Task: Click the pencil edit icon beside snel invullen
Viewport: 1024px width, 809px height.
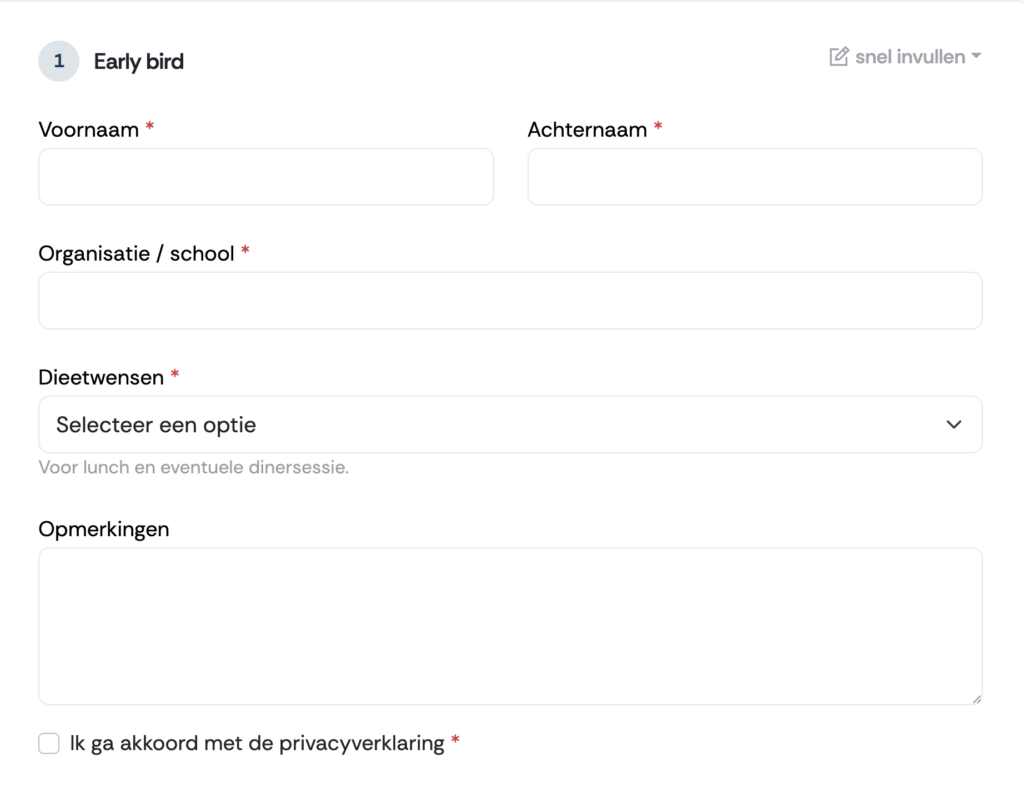Action: click(839, 57)
